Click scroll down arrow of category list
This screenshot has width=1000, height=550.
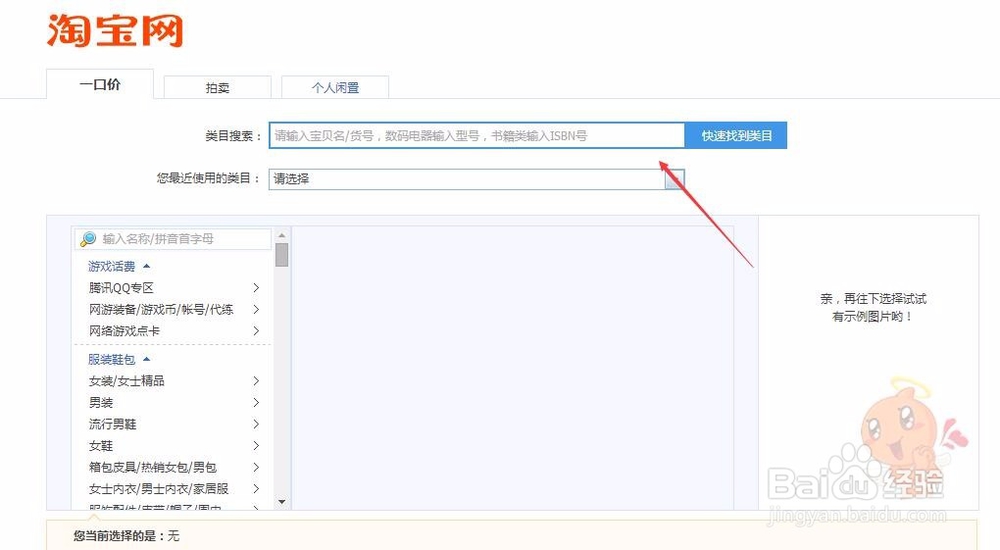pos(282,502)
